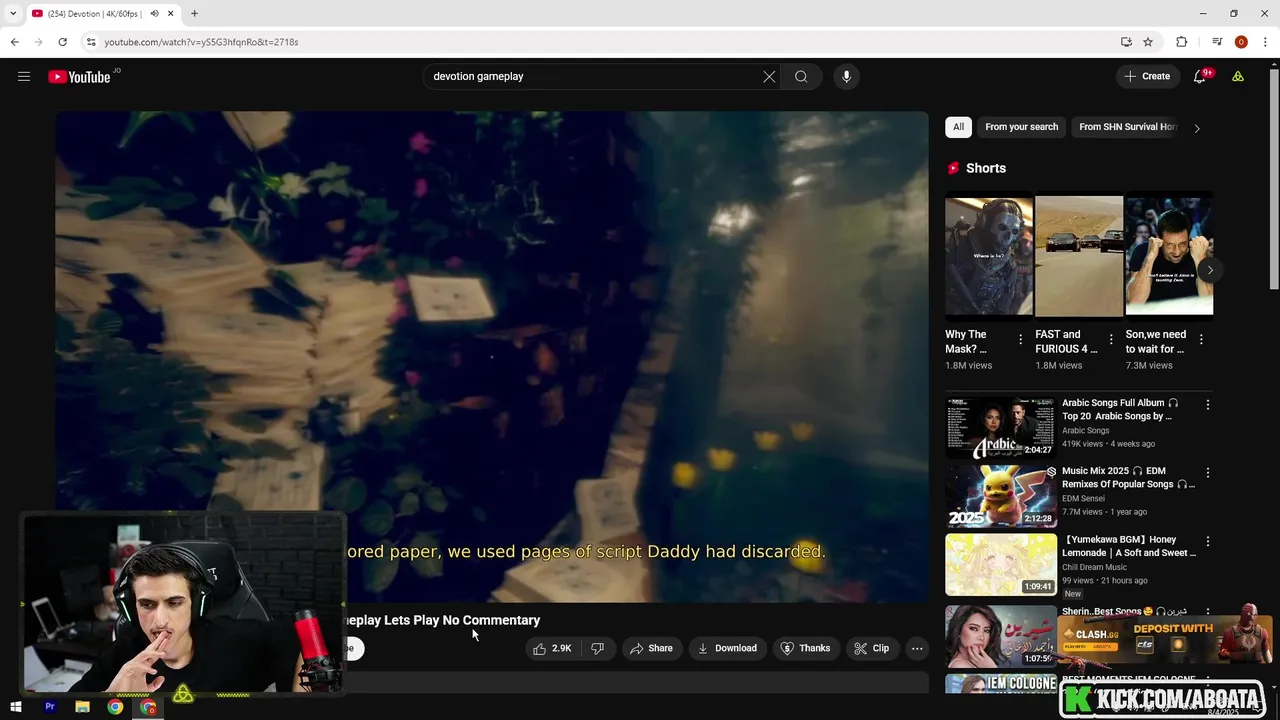Open the account avatar menu
The height and width of the screenshot is (720, 1280).
(1238, 76)
